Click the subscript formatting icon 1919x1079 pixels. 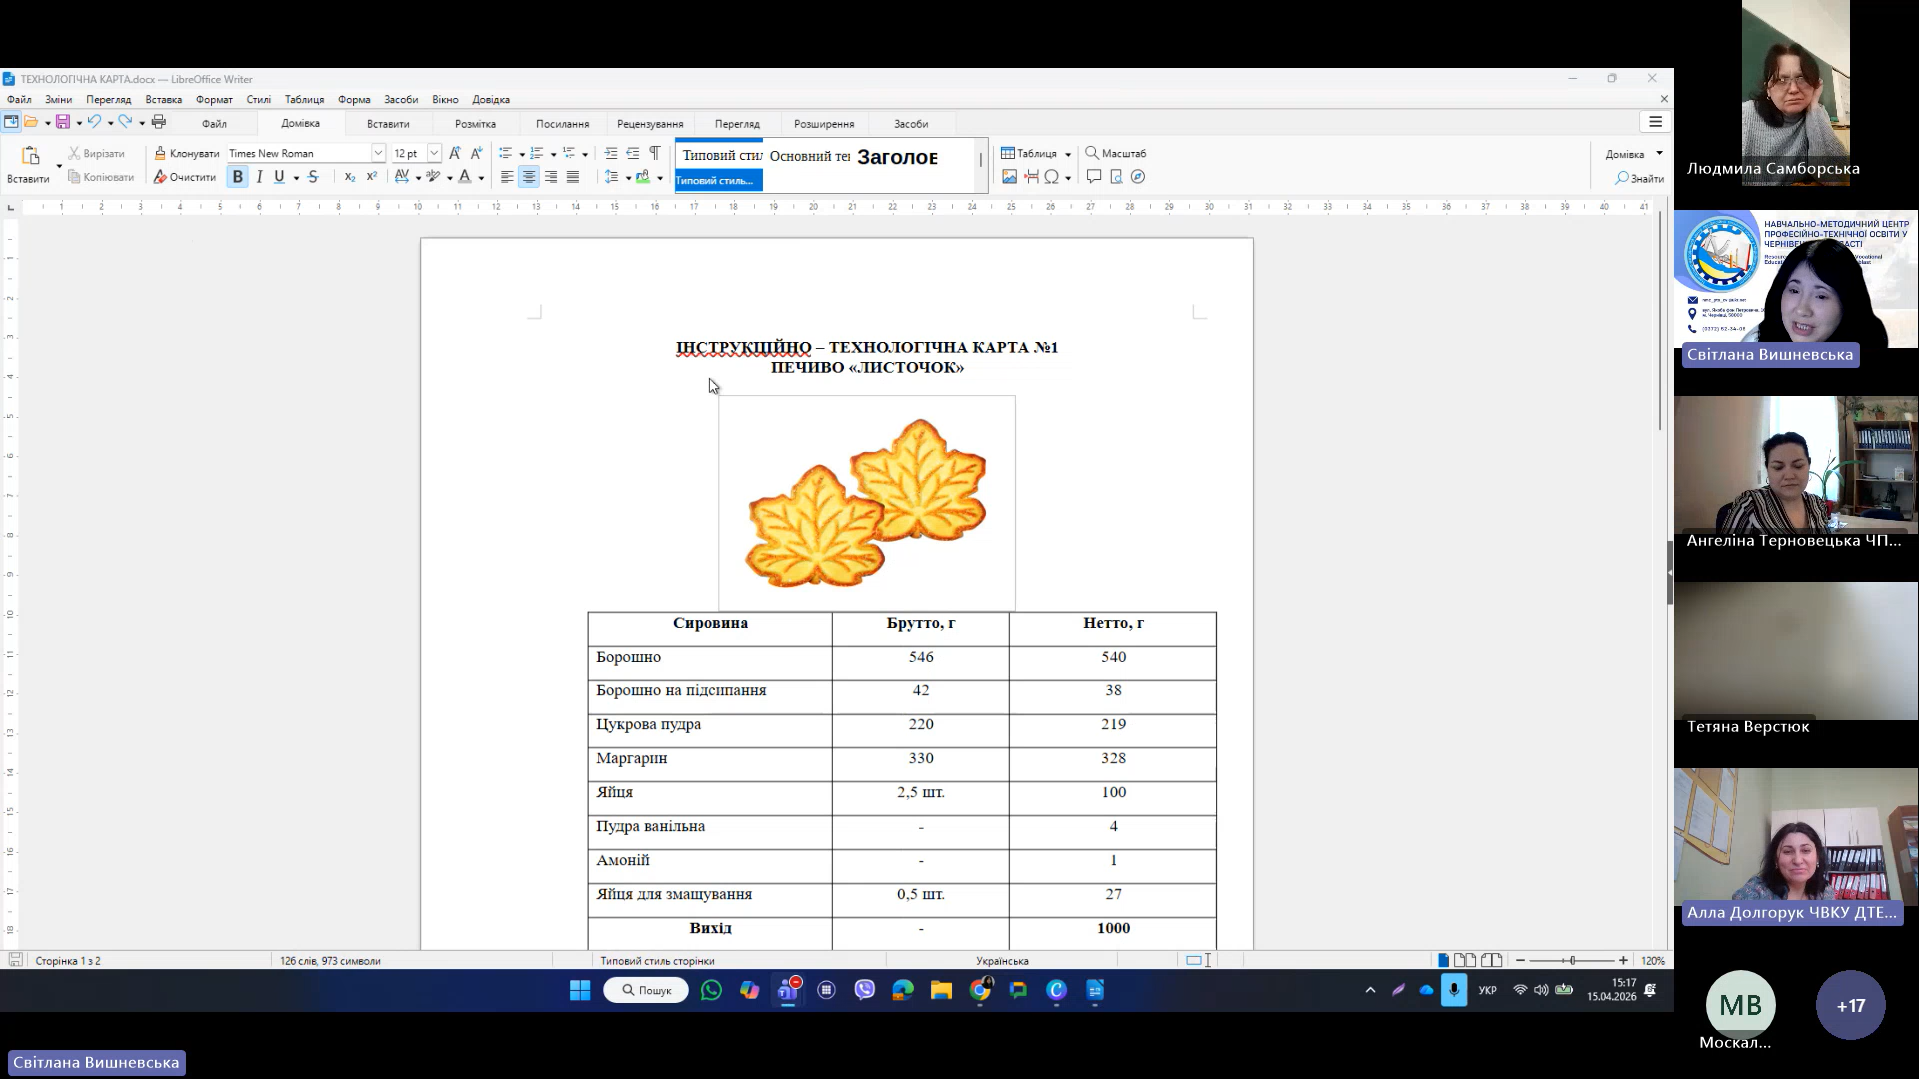coord(349,177)
